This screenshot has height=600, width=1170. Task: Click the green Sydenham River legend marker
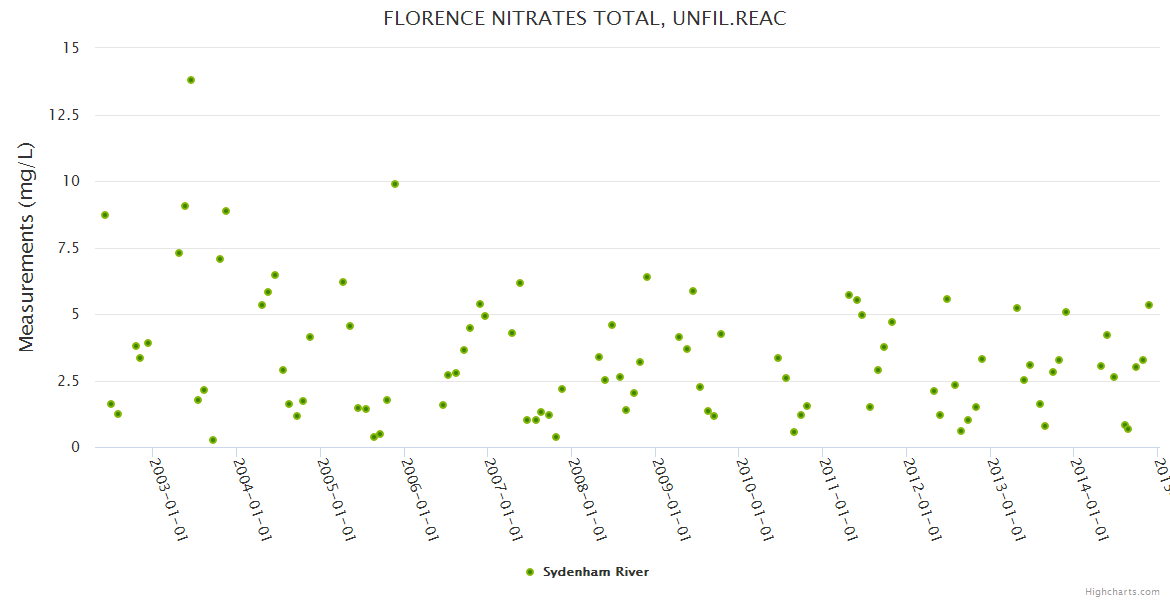(530, 572)
